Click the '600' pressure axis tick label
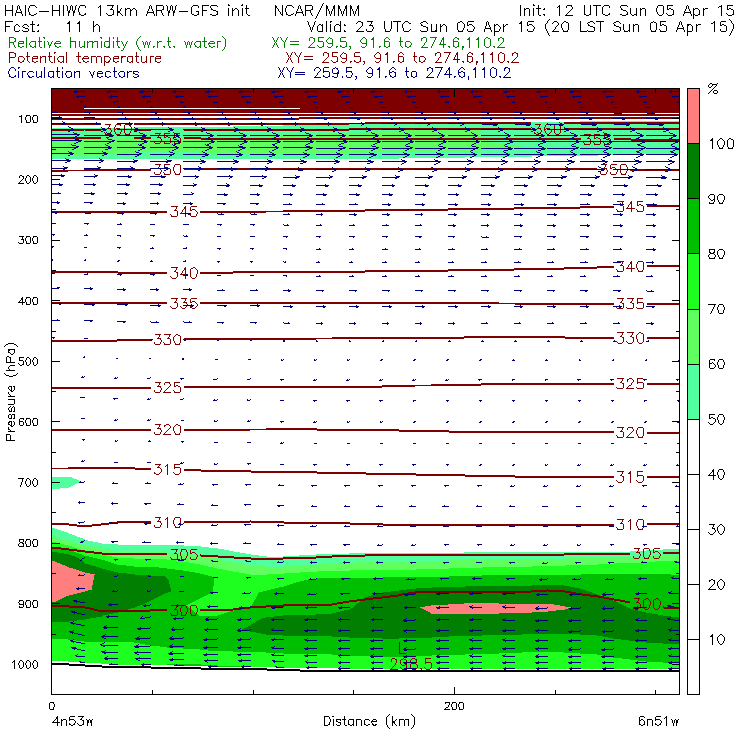Image resolution: width=740 pixels, height=740 pixels. click(28, 421)
